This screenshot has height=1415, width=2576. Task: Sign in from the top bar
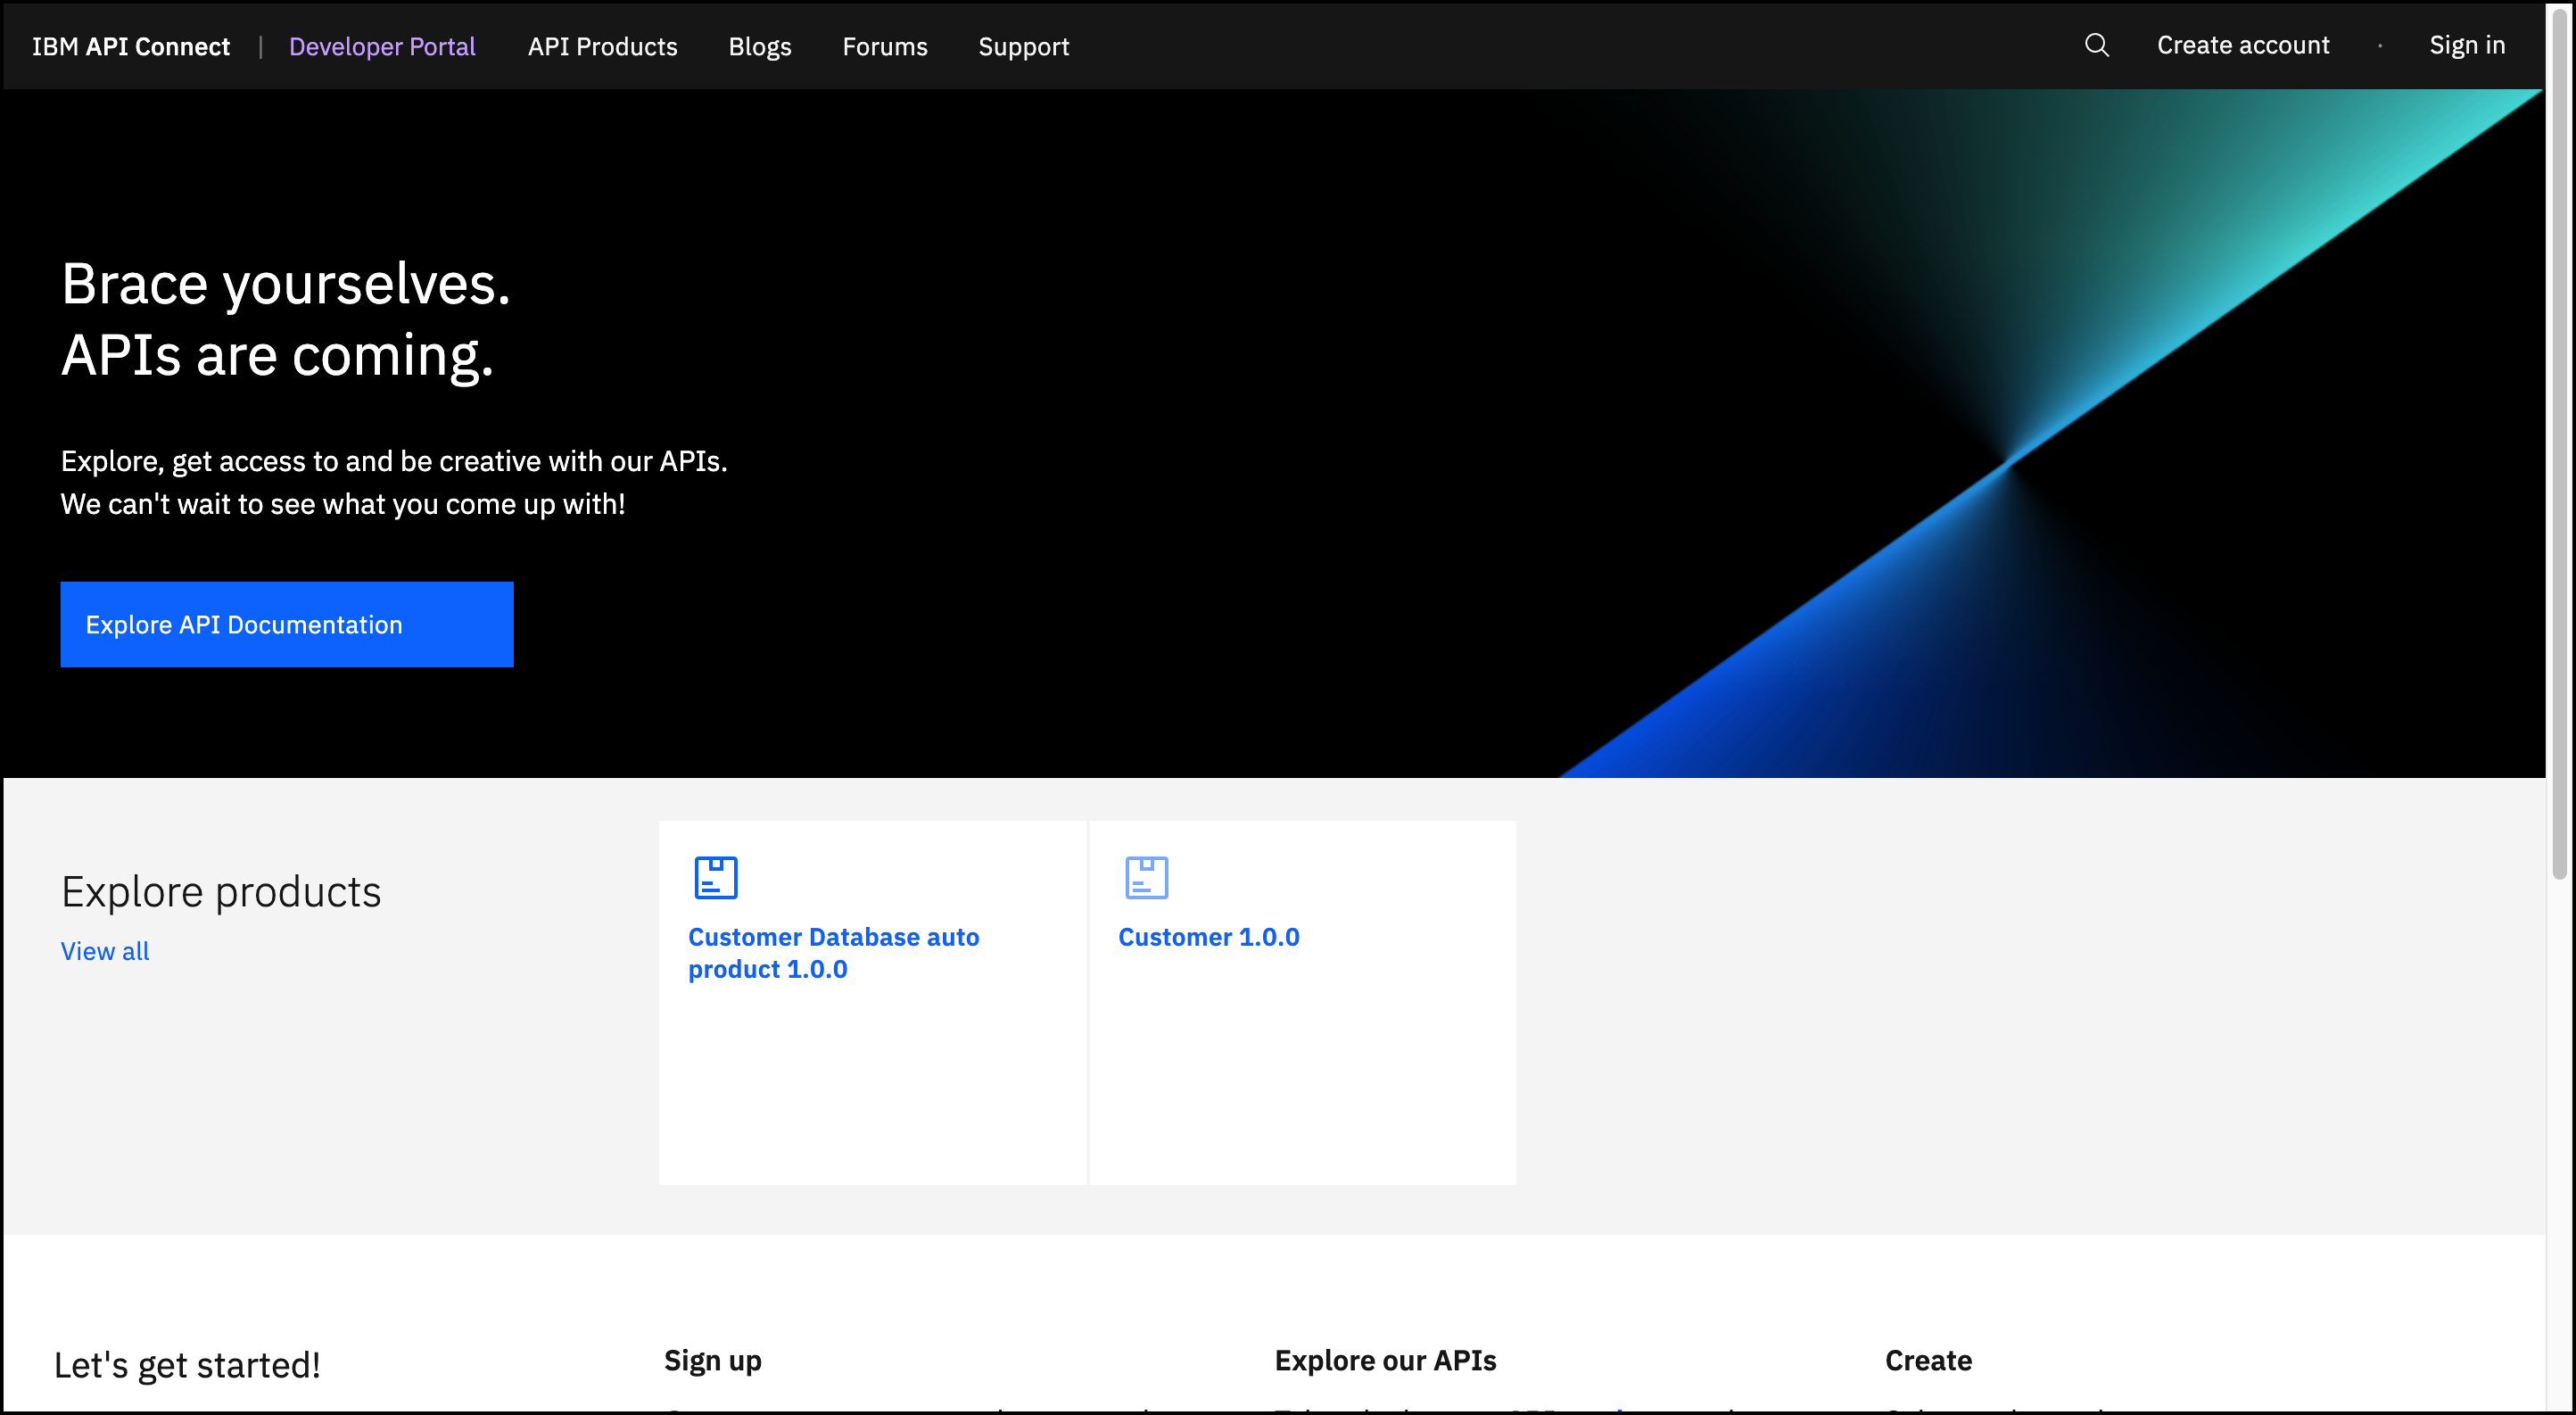click(2466, 45)
